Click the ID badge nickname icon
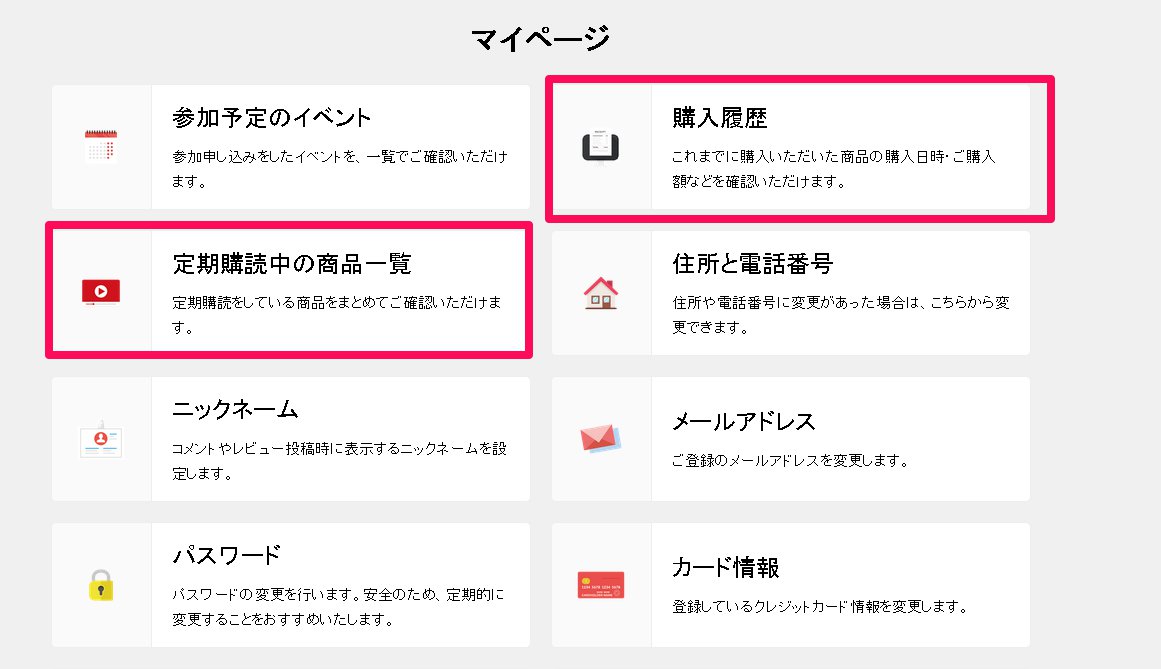Screen dimensions: 1161x669 (101, 438)
